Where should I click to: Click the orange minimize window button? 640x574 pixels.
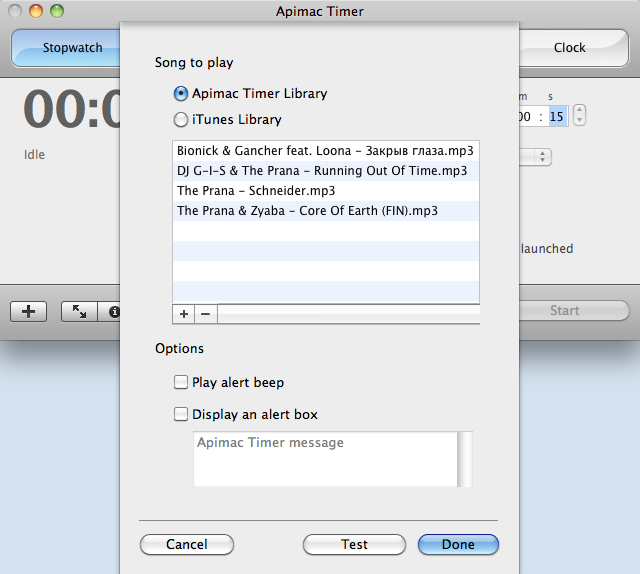36,11
